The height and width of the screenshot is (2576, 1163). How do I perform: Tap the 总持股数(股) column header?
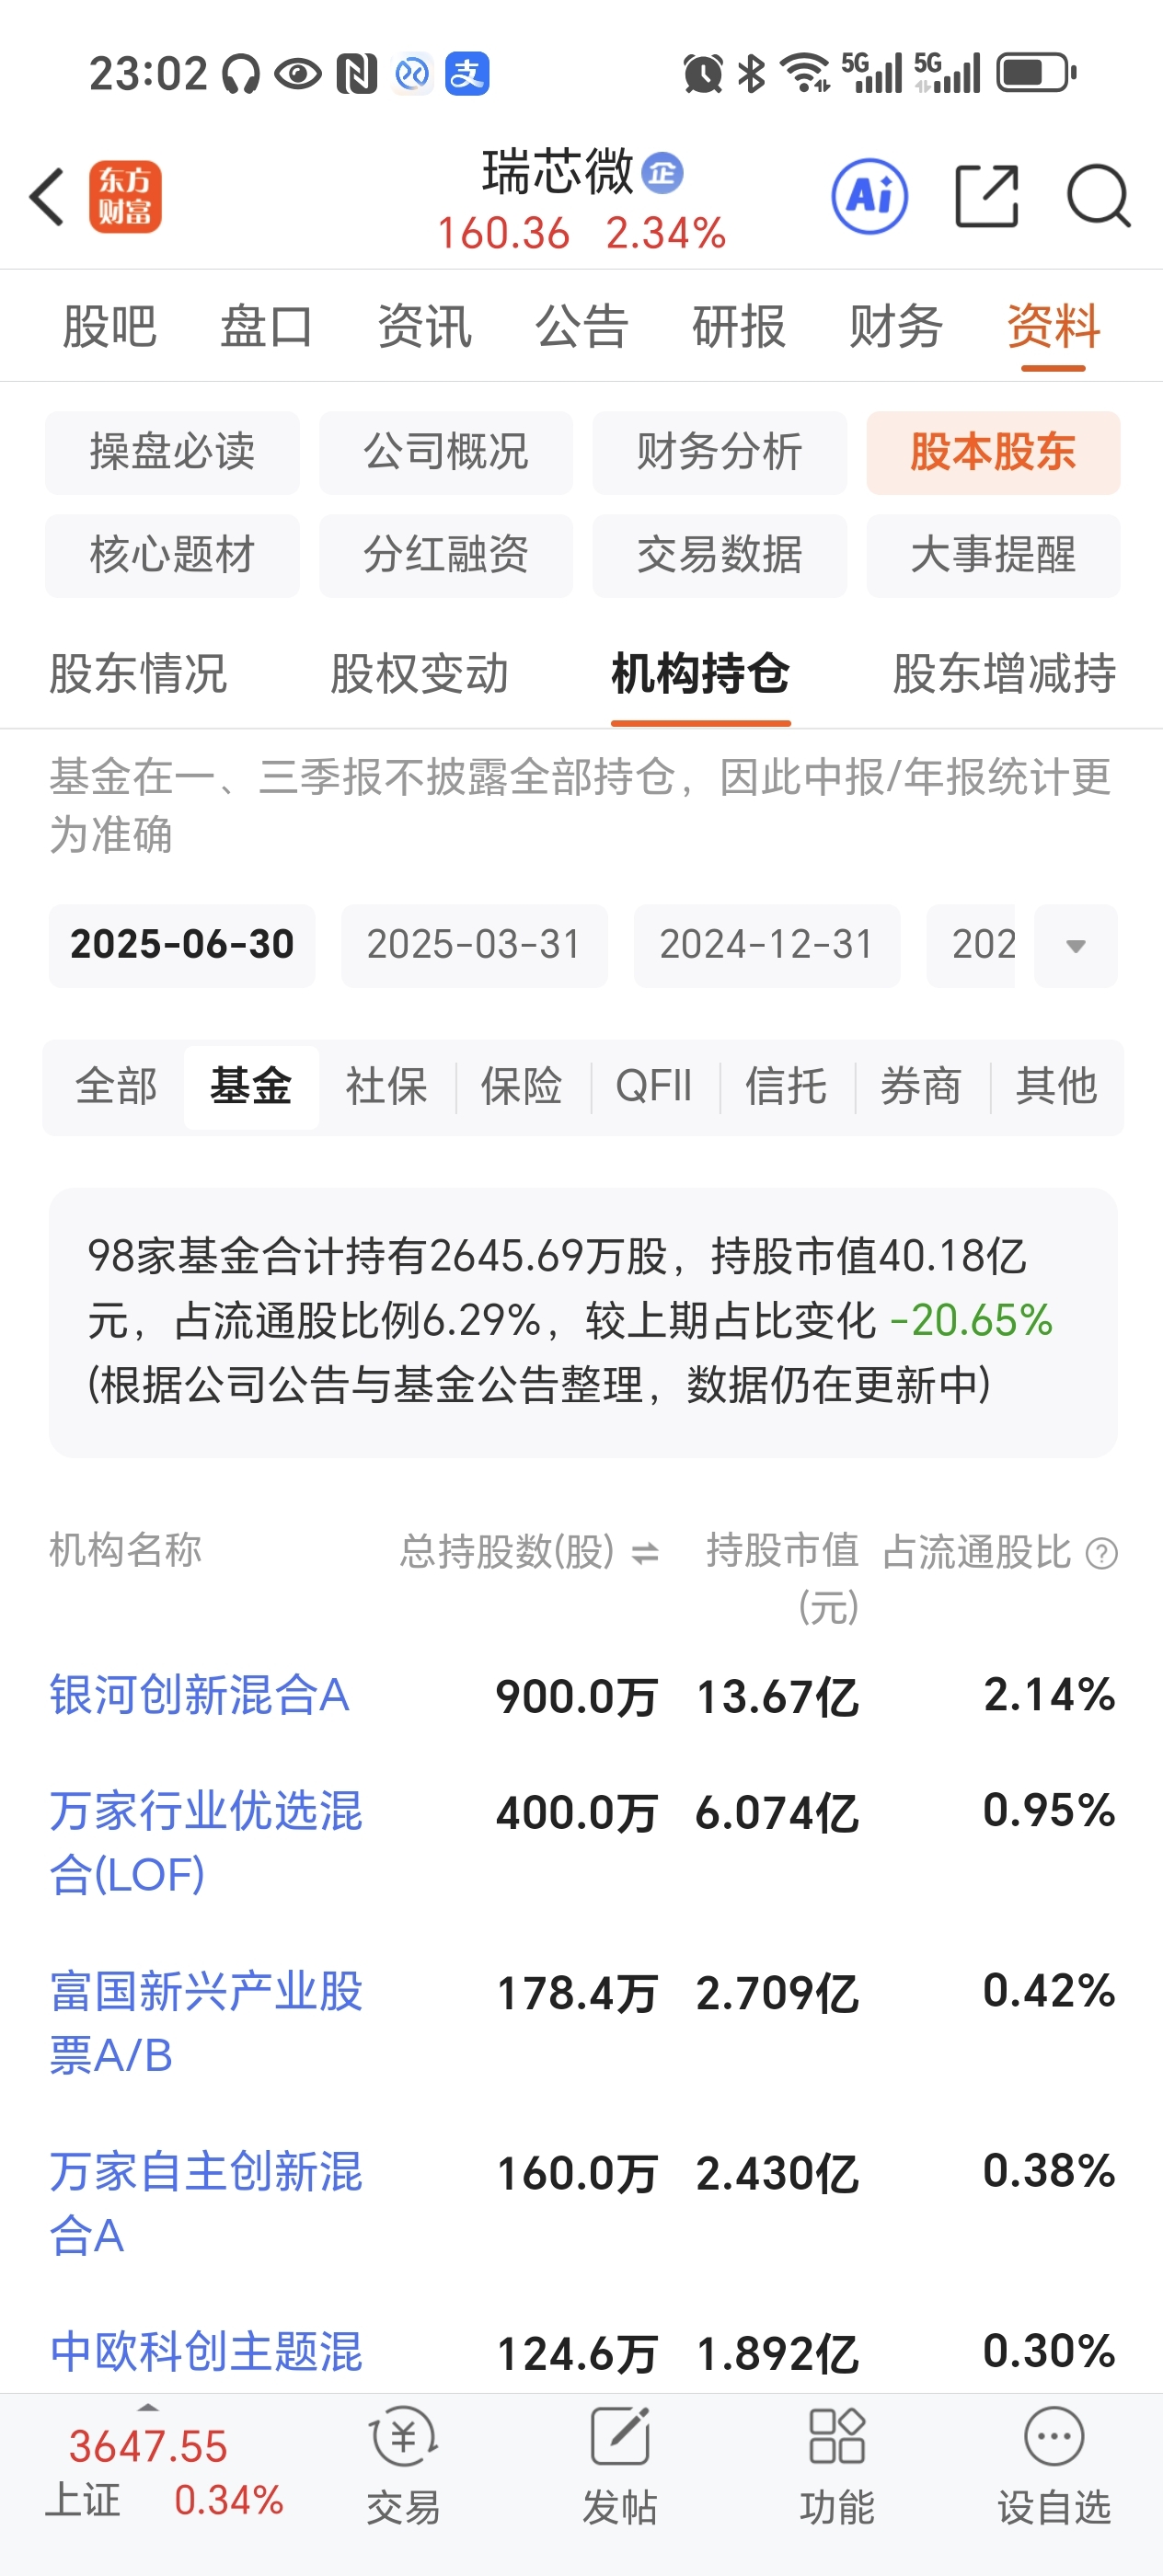507,1552
